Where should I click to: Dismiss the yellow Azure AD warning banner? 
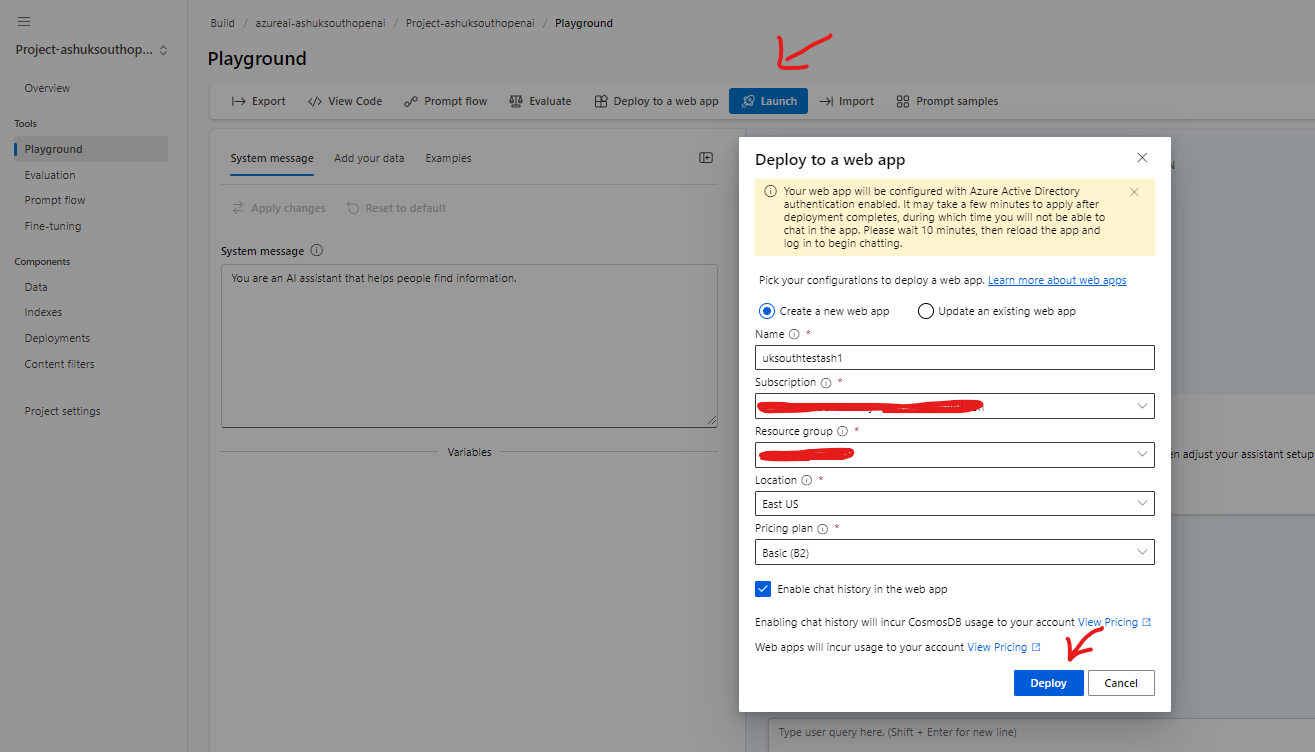(1134, 192)
